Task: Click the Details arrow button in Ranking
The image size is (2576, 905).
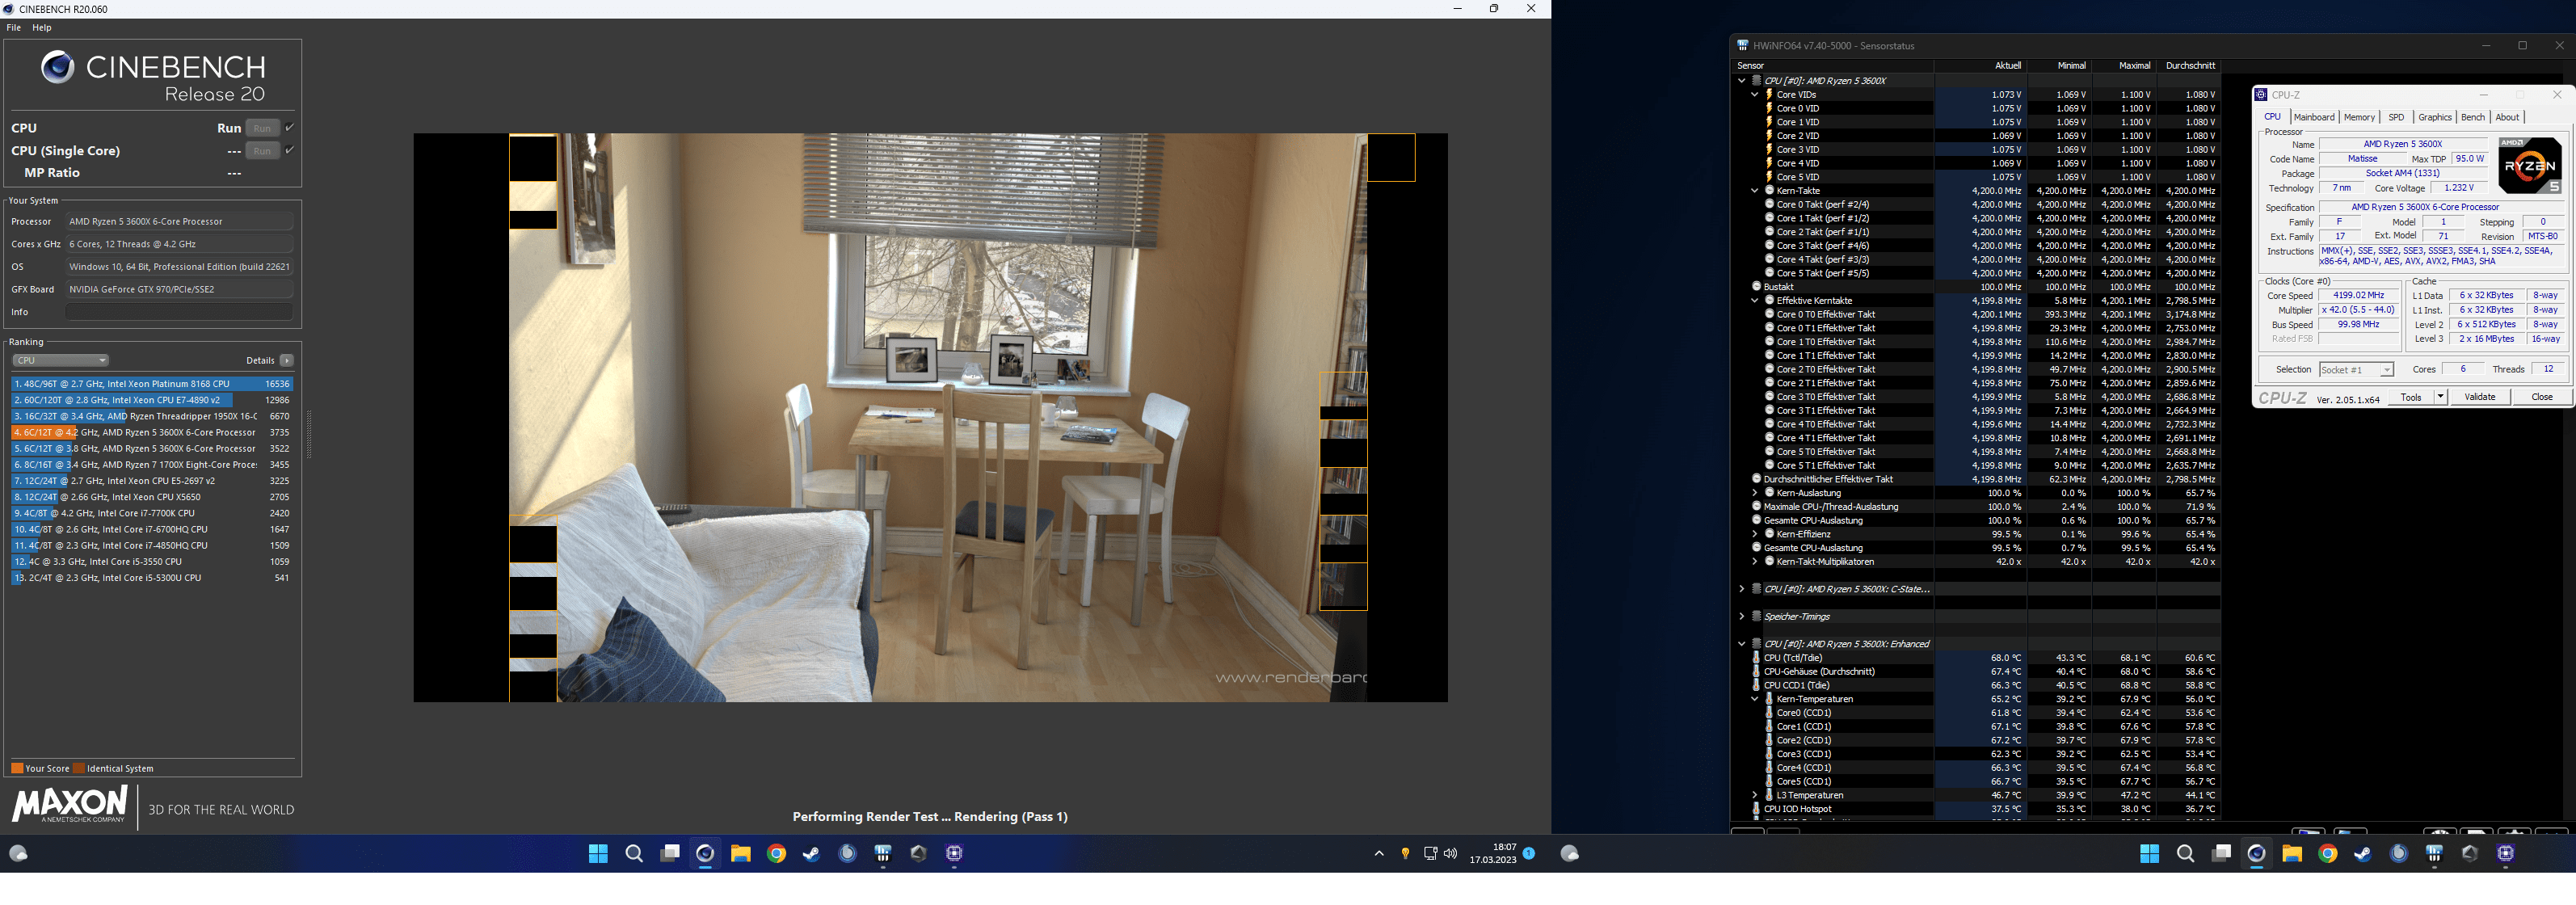Action: click(287, 360)
